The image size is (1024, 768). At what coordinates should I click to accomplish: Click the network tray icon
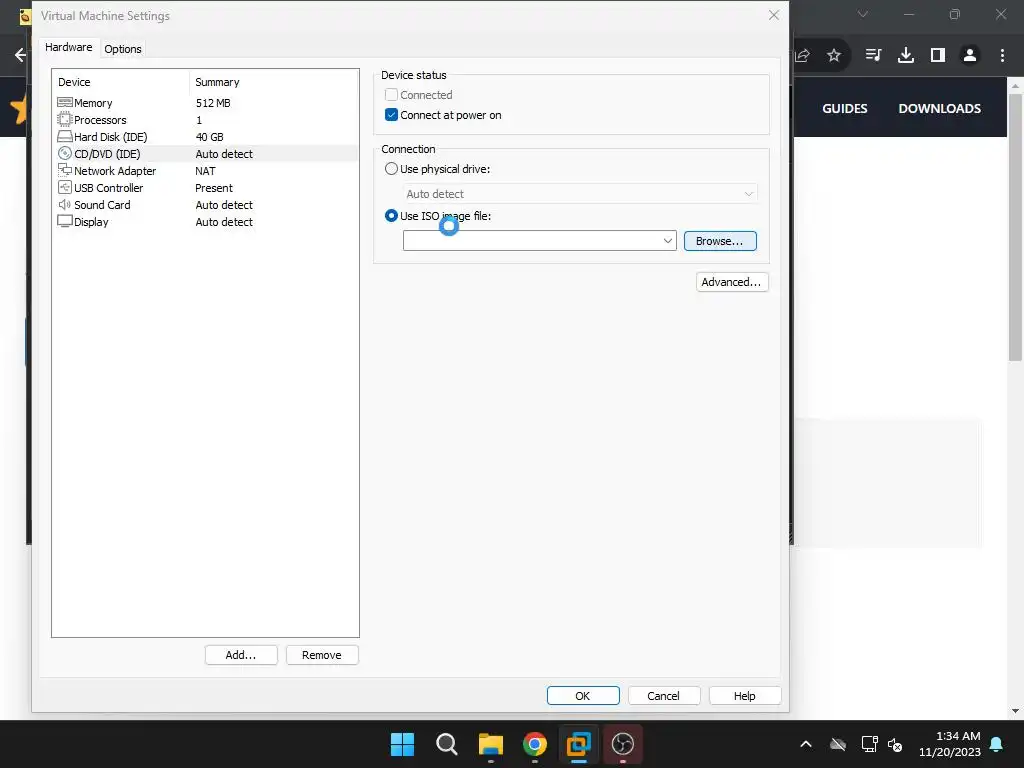pyautogui.click(x=869, y=744)
